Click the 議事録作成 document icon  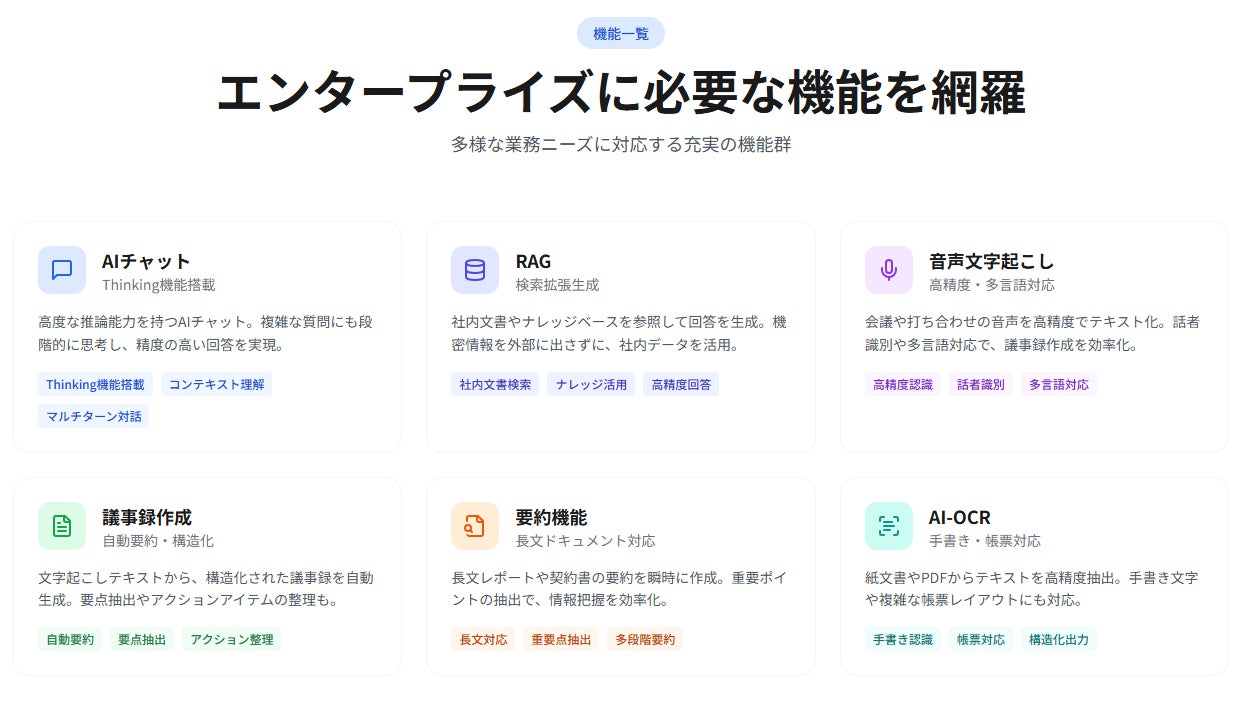coord(62,526)
